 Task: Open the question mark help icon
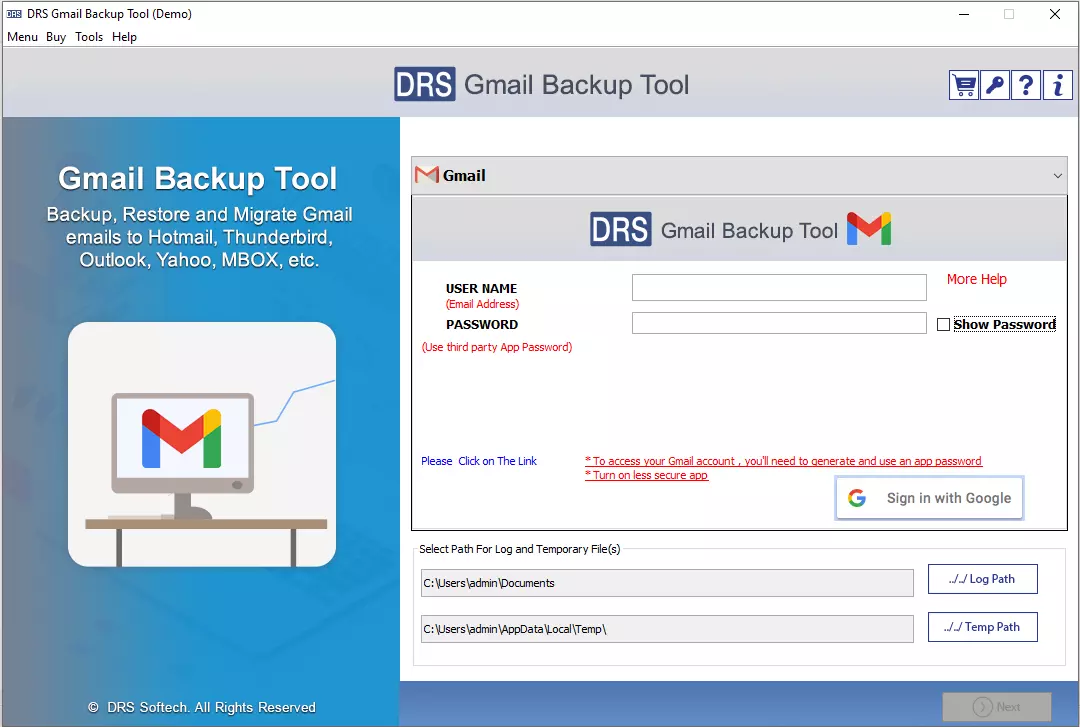1026,85
